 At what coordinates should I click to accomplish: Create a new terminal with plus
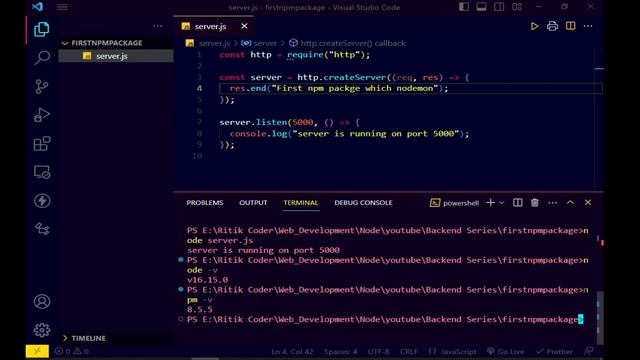point(490,203)
